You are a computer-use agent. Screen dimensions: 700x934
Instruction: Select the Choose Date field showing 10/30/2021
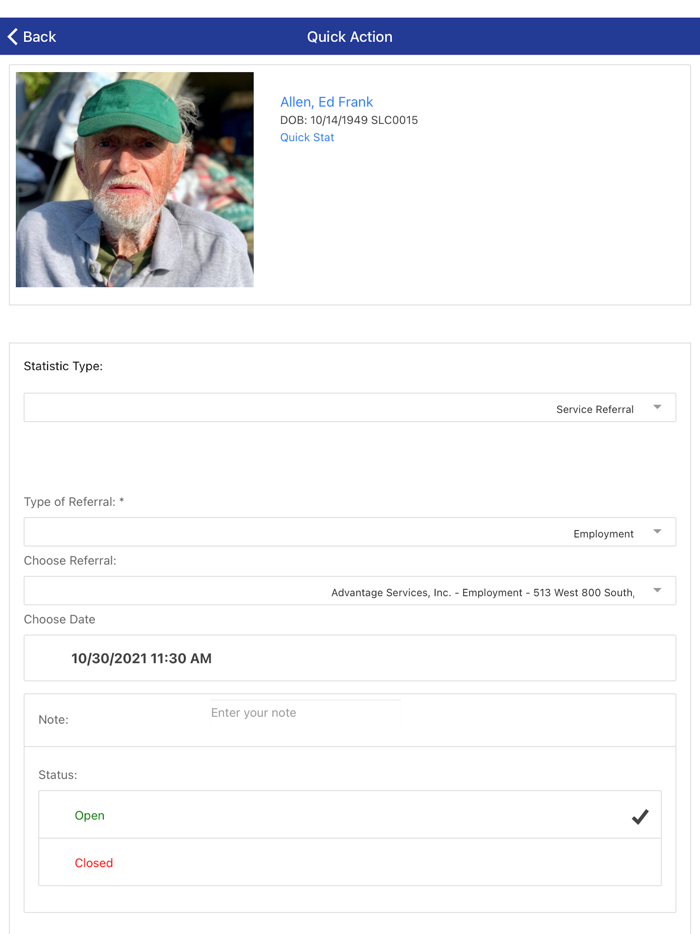coord(350,658)
